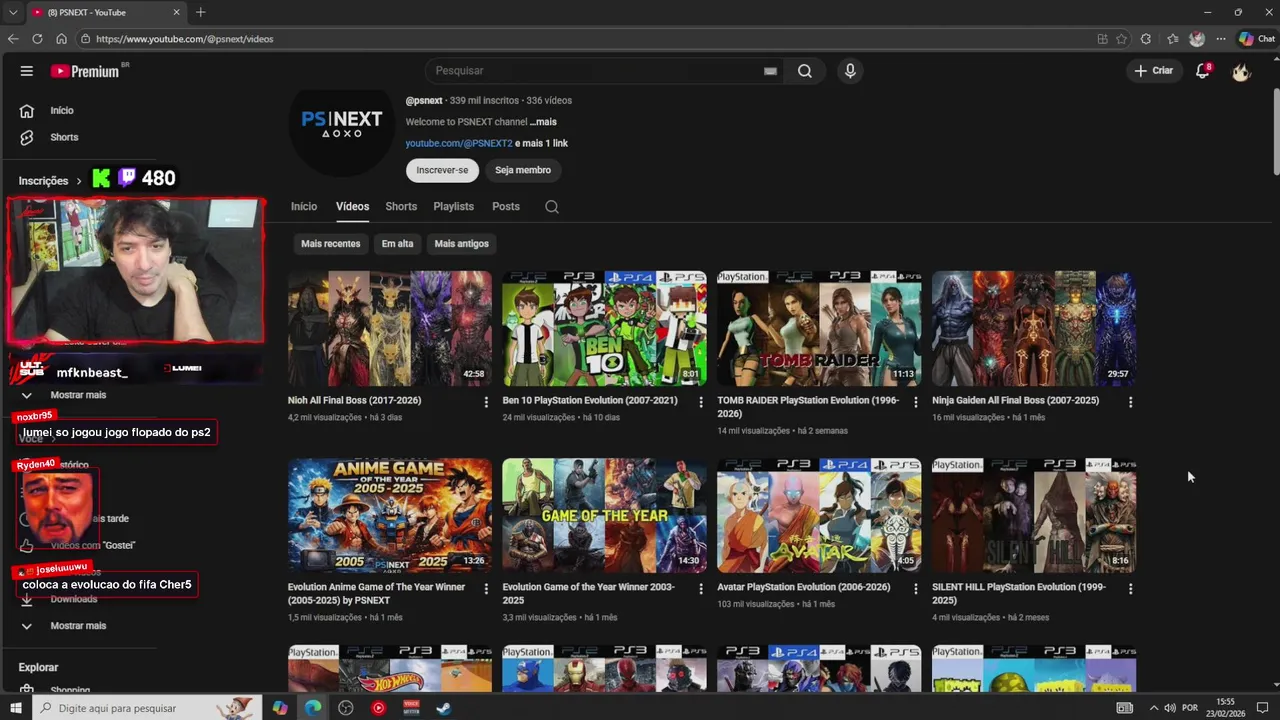Open the tab search dropdown in title bar
The width and height of the screenshot is (1280, 720).
tap(12, 12)
